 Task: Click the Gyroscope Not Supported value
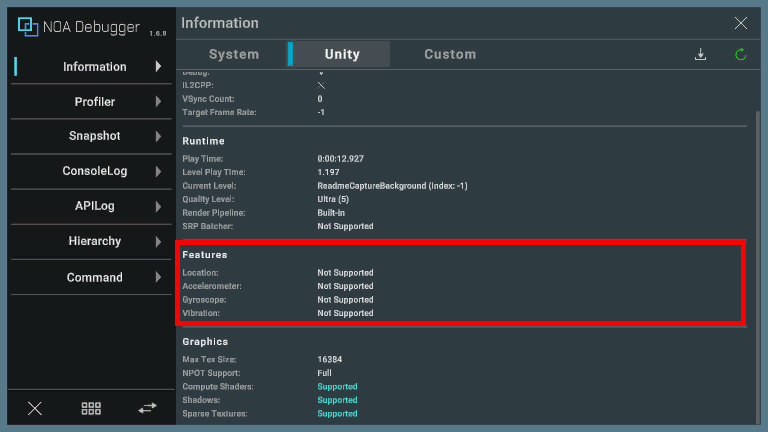coord(345,300)
